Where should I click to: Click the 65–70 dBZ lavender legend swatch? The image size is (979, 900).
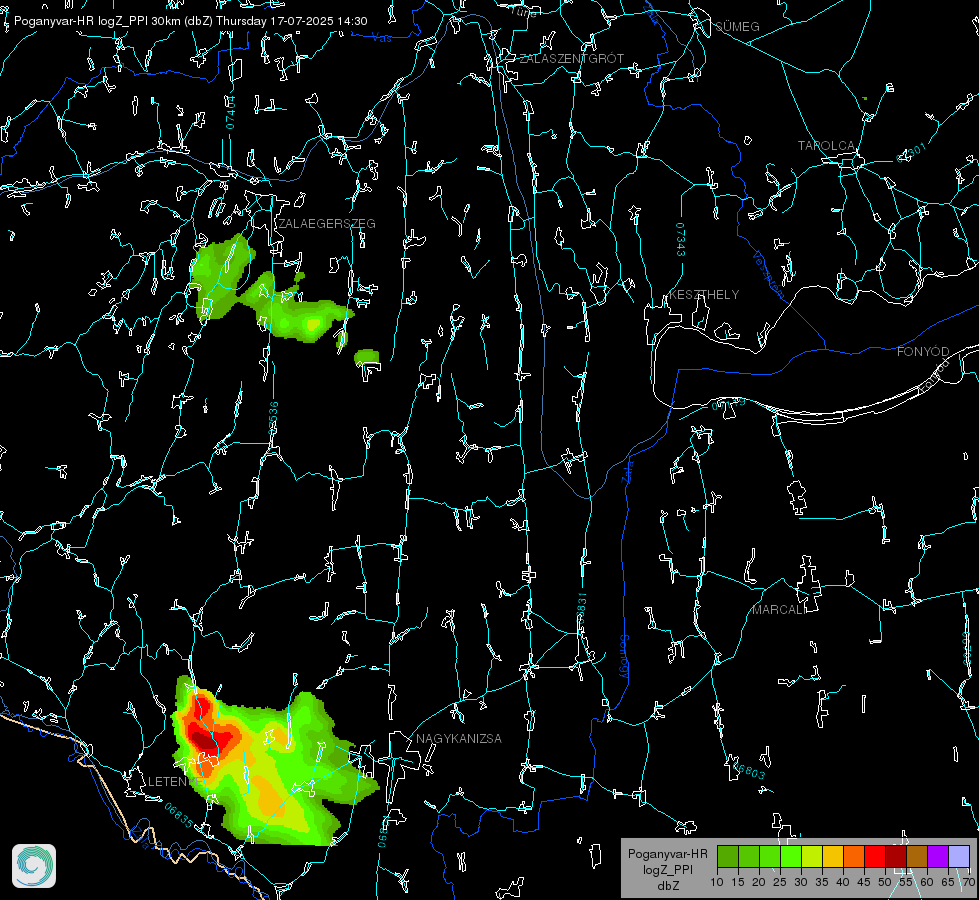pos(959,856)
